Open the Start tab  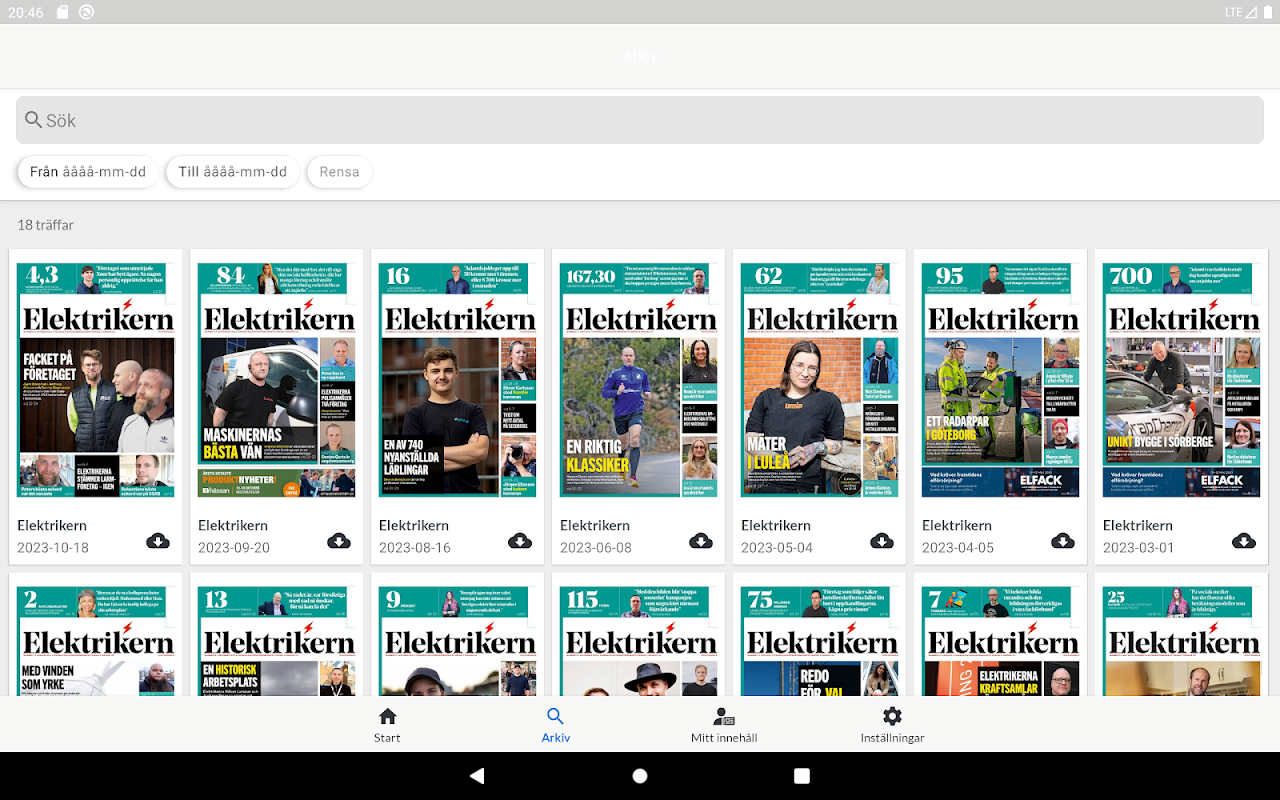(x=387, y=726)
